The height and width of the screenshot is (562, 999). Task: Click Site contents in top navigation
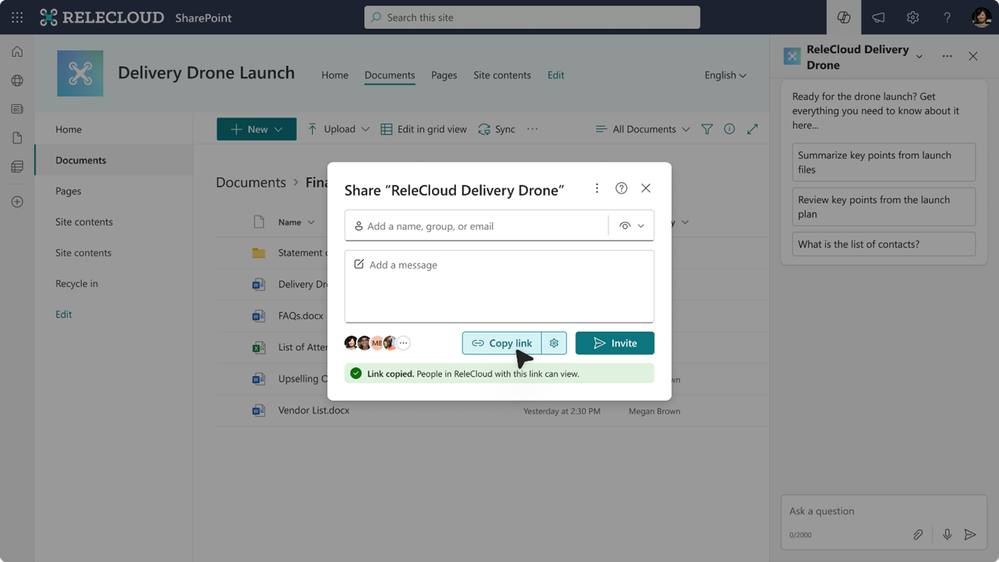501,75
